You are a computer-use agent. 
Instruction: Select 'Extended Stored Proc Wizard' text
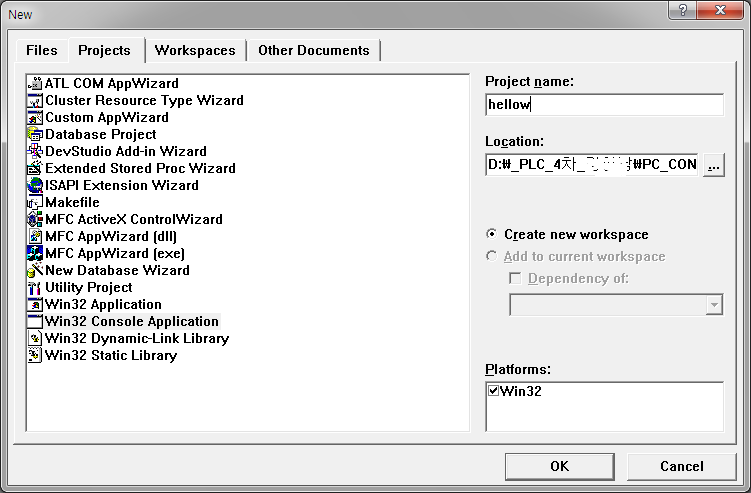[140, 169]
